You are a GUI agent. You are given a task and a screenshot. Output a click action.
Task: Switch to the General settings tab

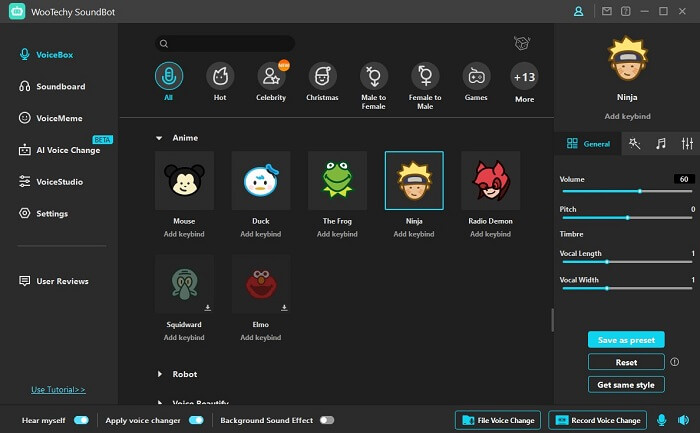[588, 144]
